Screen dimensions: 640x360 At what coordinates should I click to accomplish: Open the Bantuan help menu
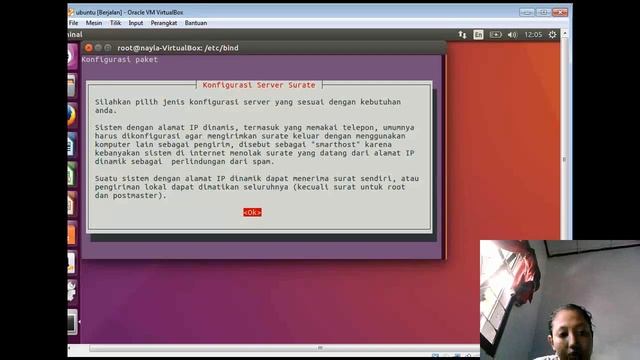coord(196,23)
